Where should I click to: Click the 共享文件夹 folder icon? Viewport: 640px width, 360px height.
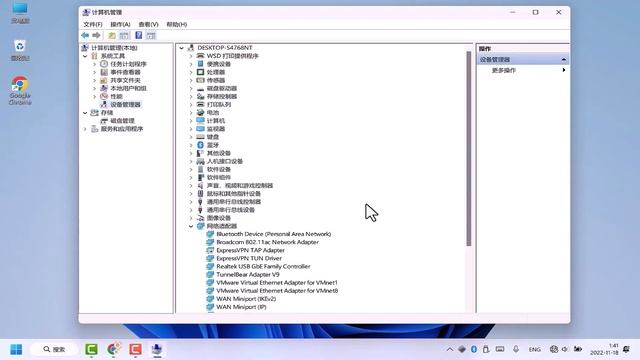104,80
